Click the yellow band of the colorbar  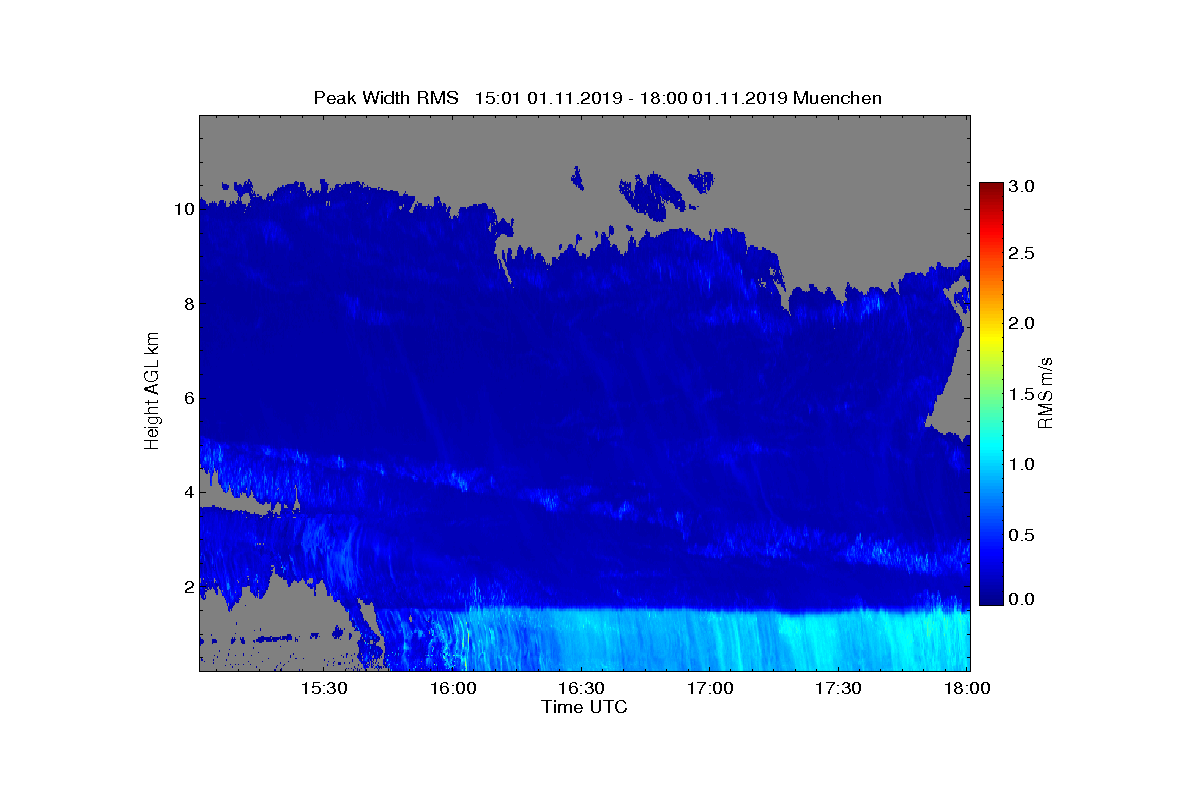click(991, 337)
